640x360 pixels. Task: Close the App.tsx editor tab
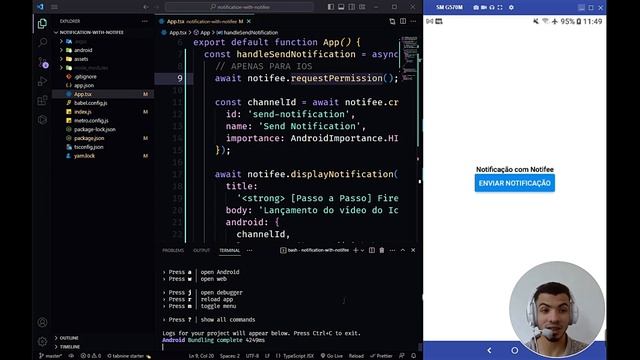pyautogui.click(x=249, y=21)
